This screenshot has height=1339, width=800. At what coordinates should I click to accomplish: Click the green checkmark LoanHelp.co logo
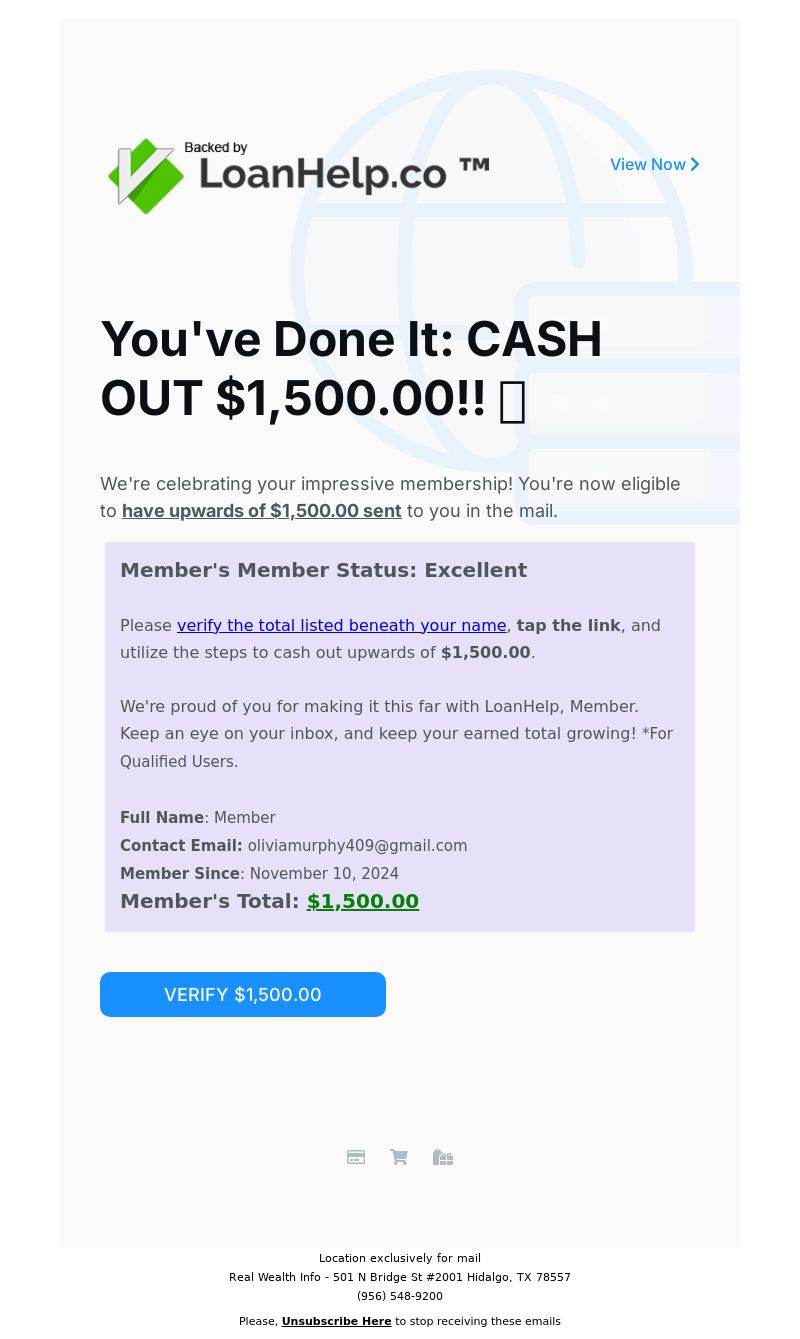(299, 175)
